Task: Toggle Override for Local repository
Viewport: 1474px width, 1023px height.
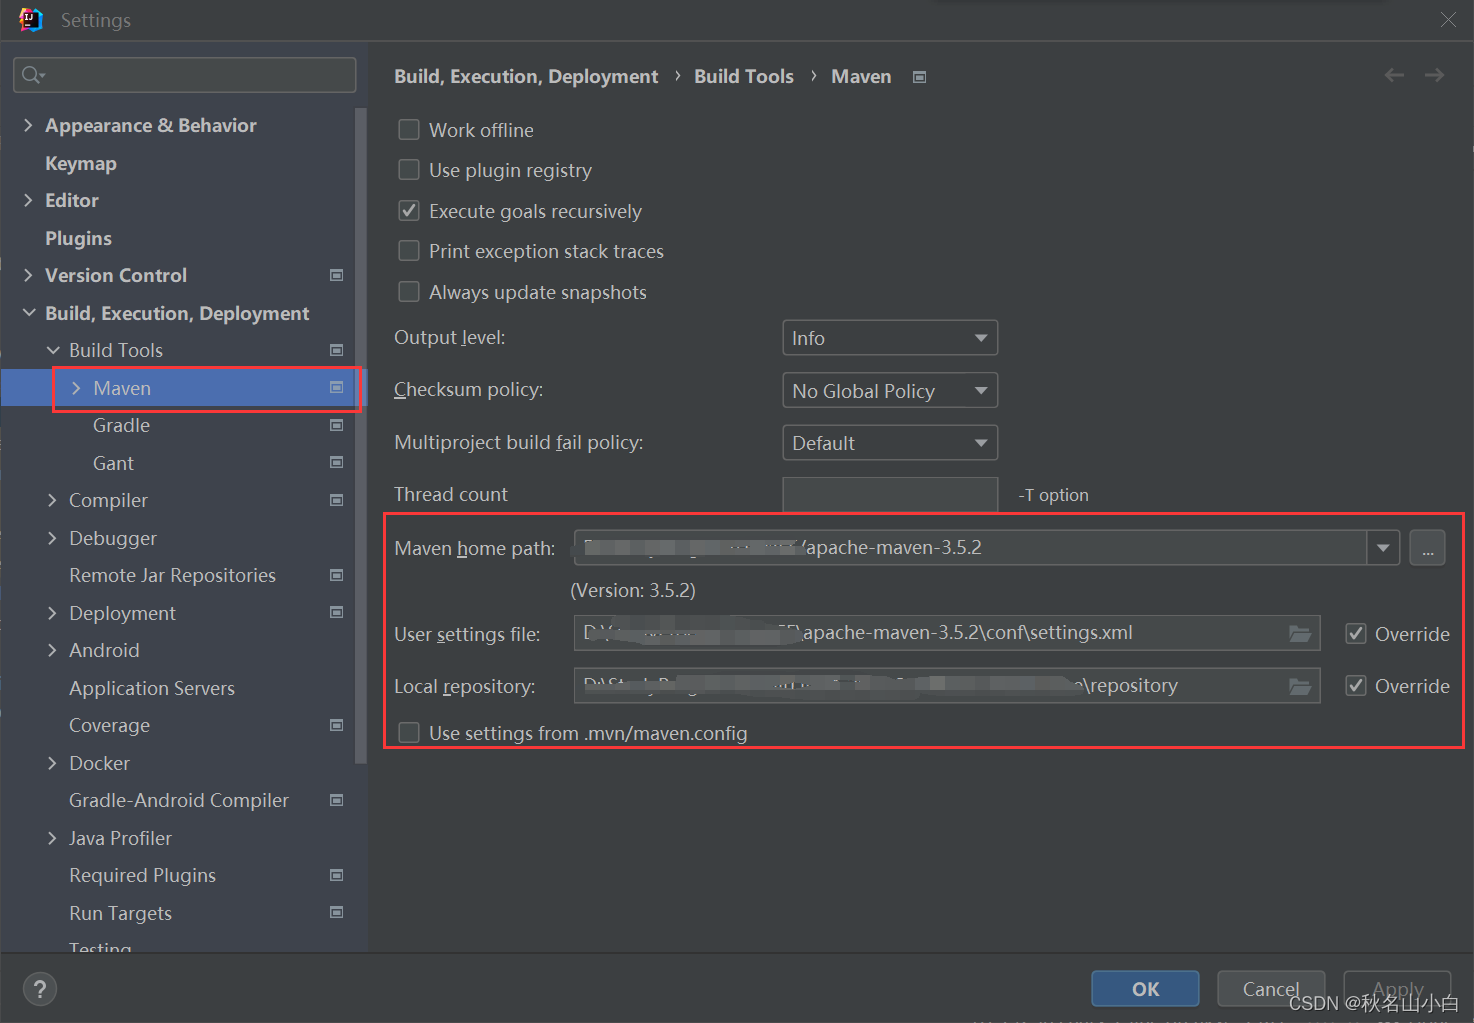Action: pyautogui.click(x=1356, y=686)
